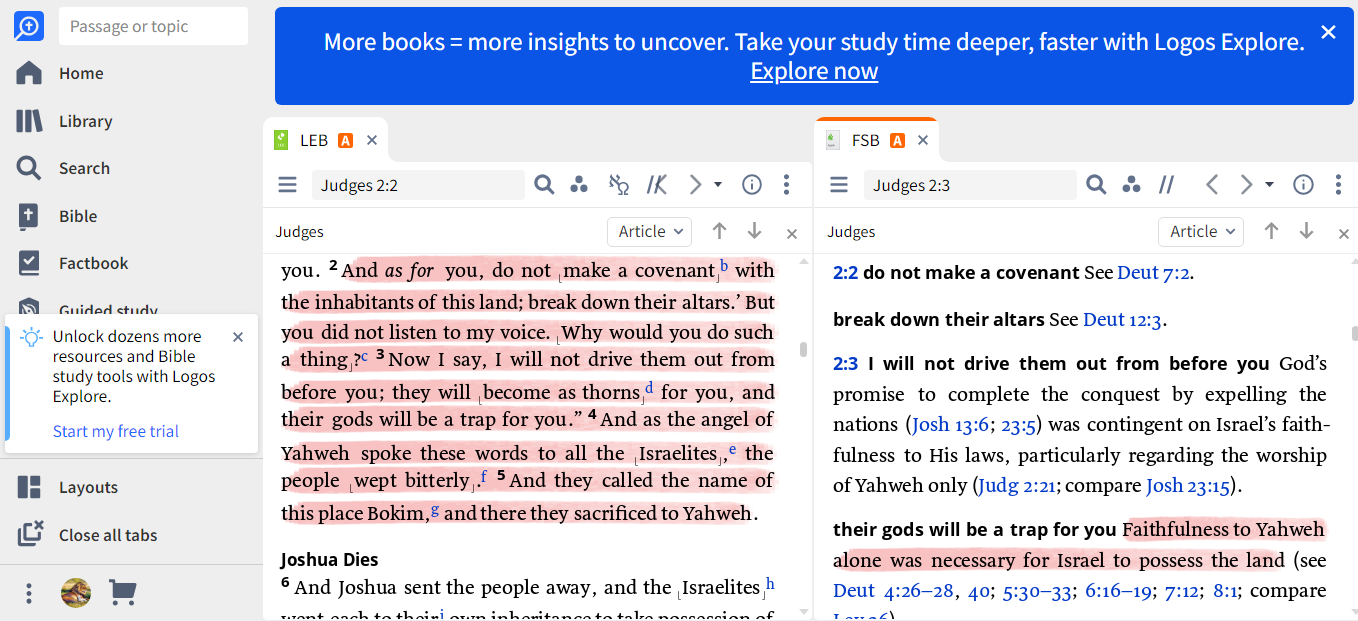Image resolution: width=1358 pixels, height=621 pixels.
Task: Open footnote d after 'become as thorns'
Action: 649,388
